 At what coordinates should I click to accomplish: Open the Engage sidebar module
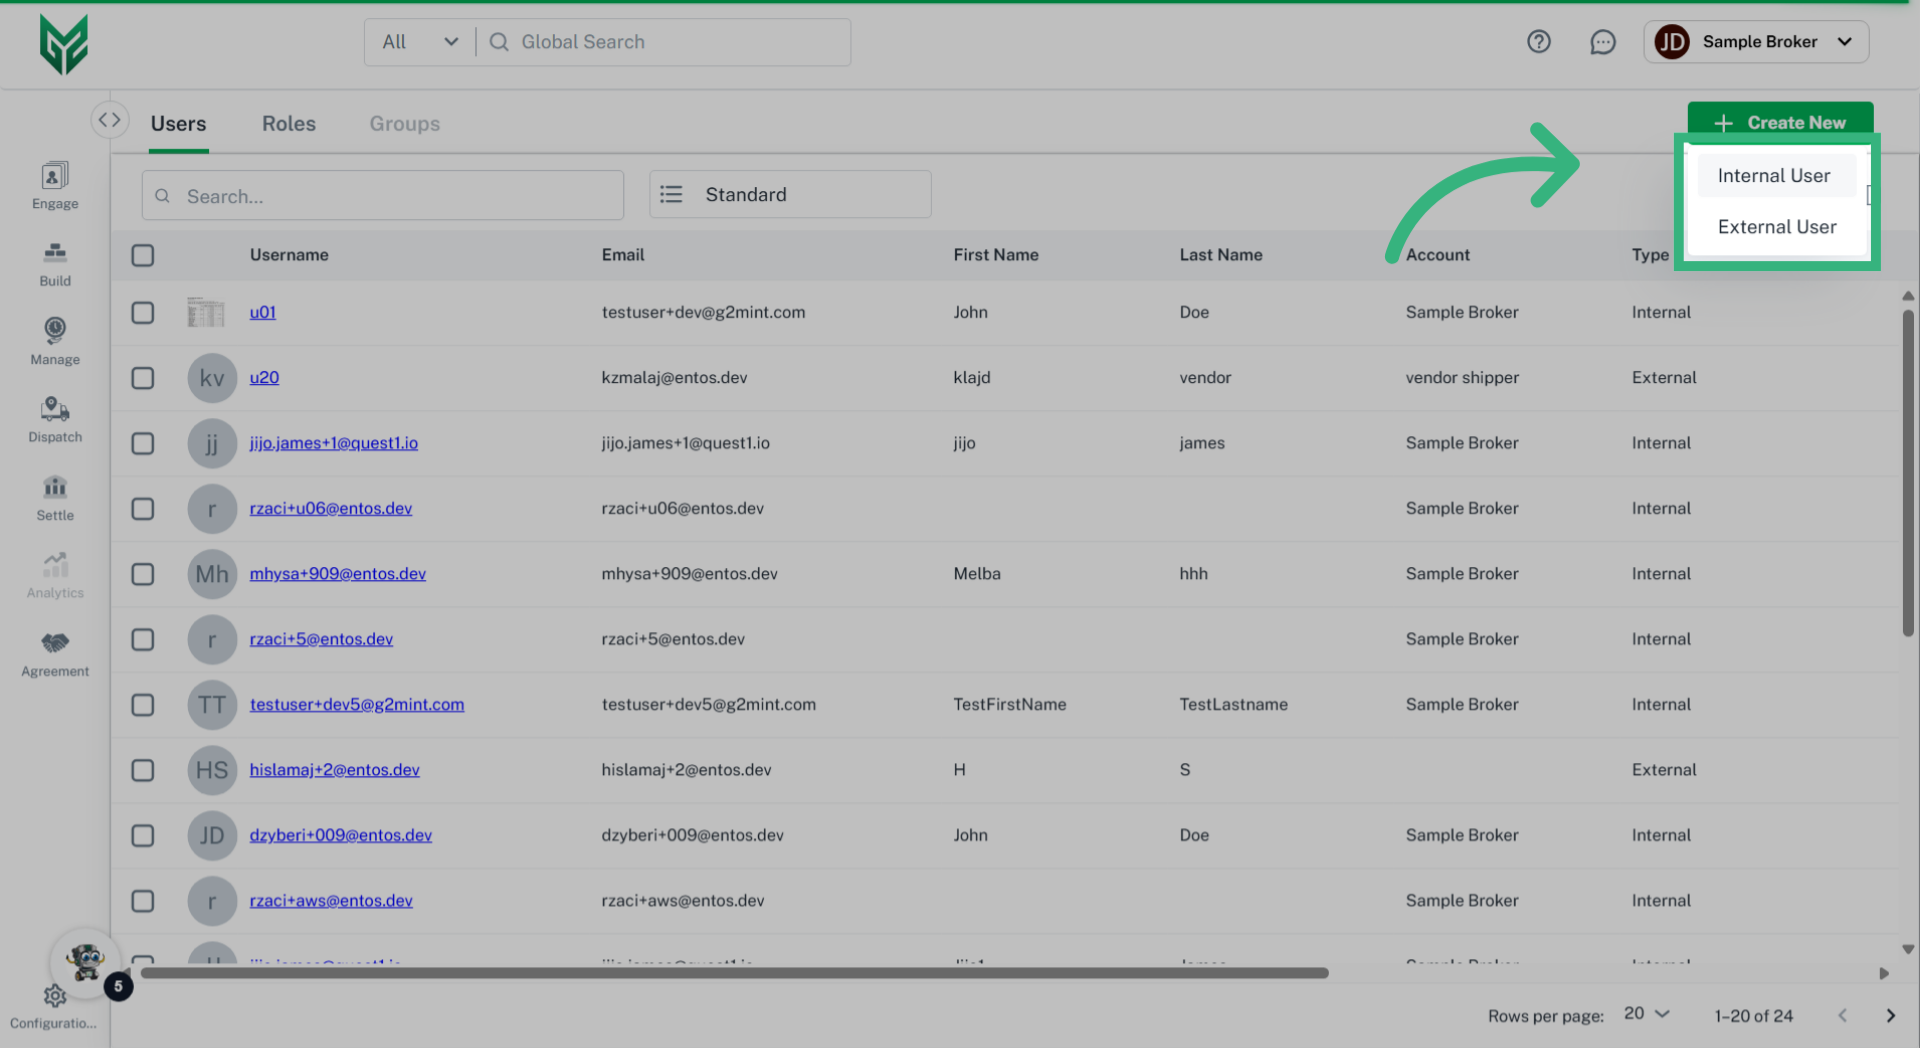pyautogui.click(x=55, y=186)
